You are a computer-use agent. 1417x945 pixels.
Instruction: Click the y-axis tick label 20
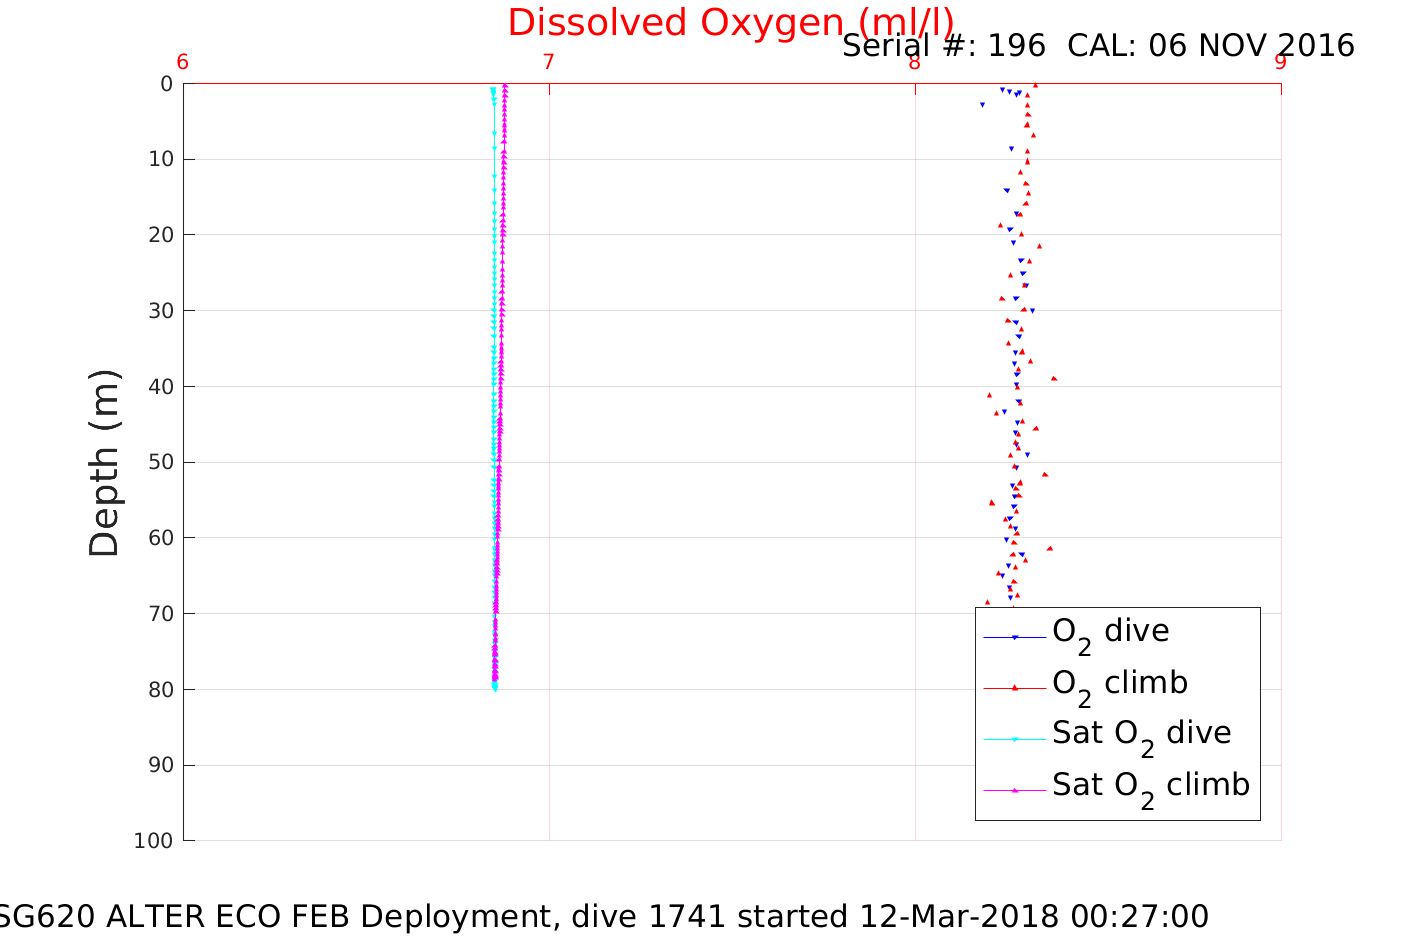click(x=160, y=235)
